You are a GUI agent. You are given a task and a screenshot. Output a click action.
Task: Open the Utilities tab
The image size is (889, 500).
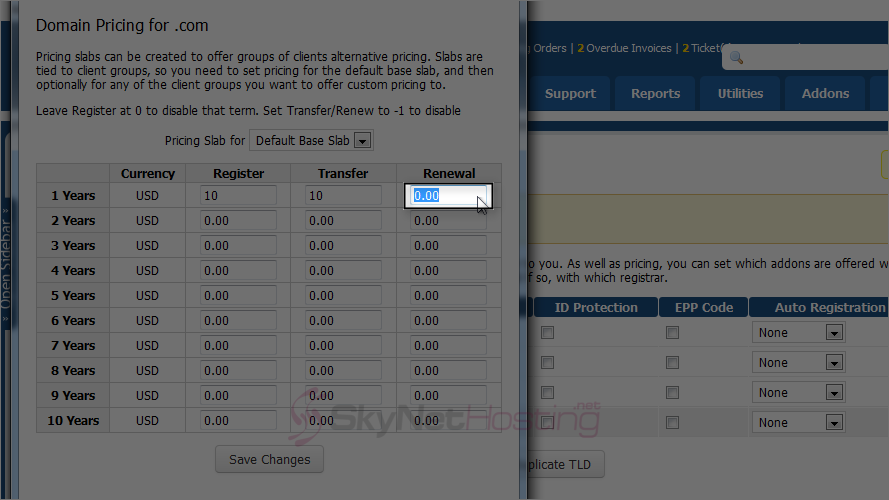tap(740, 94)
